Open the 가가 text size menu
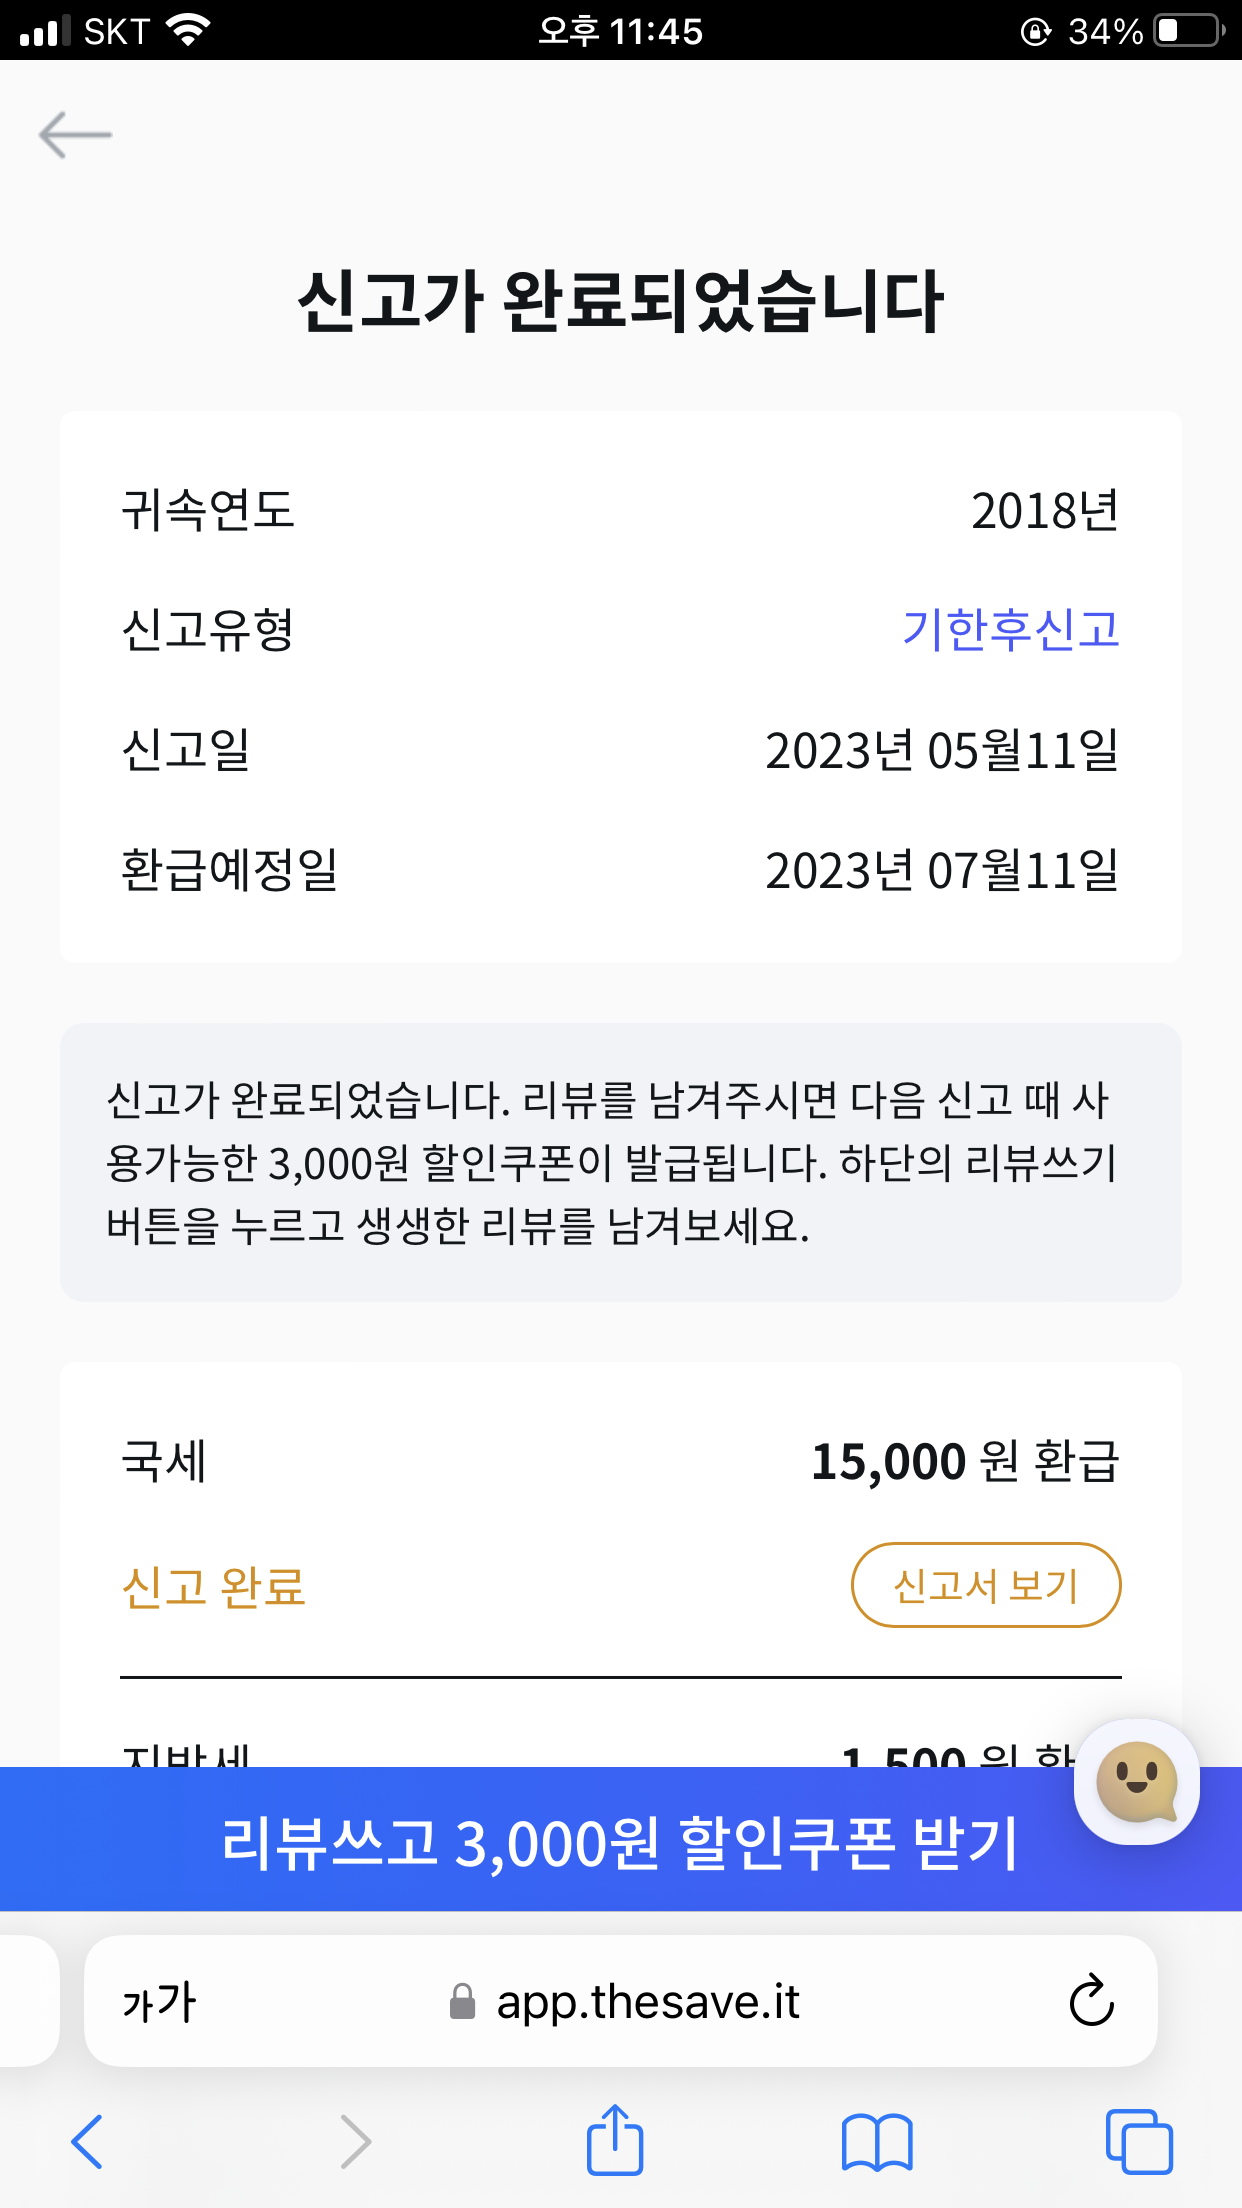1242x2208 pixels. (x=159, y=2002)
